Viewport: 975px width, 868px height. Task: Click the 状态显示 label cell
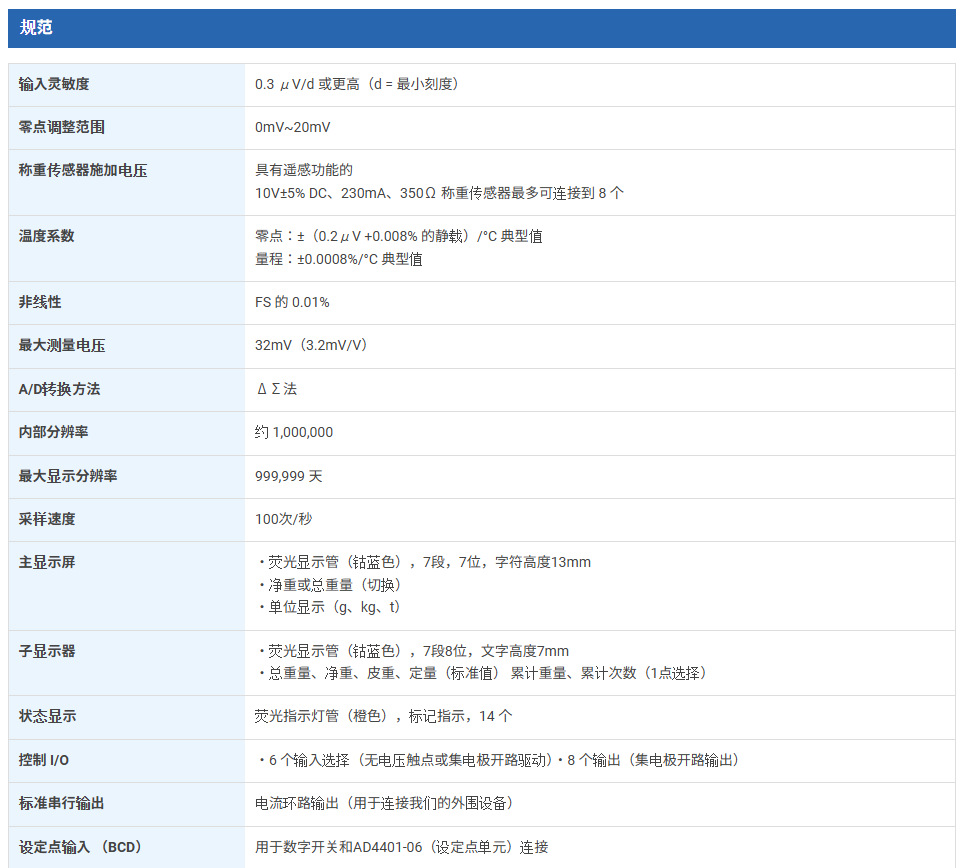(x=126, y=717)
